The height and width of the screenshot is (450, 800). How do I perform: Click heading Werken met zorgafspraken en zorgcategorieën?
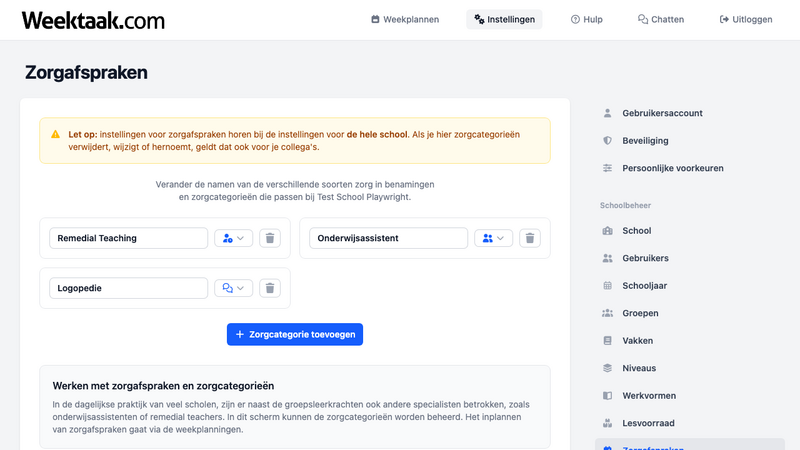point(163,386)
